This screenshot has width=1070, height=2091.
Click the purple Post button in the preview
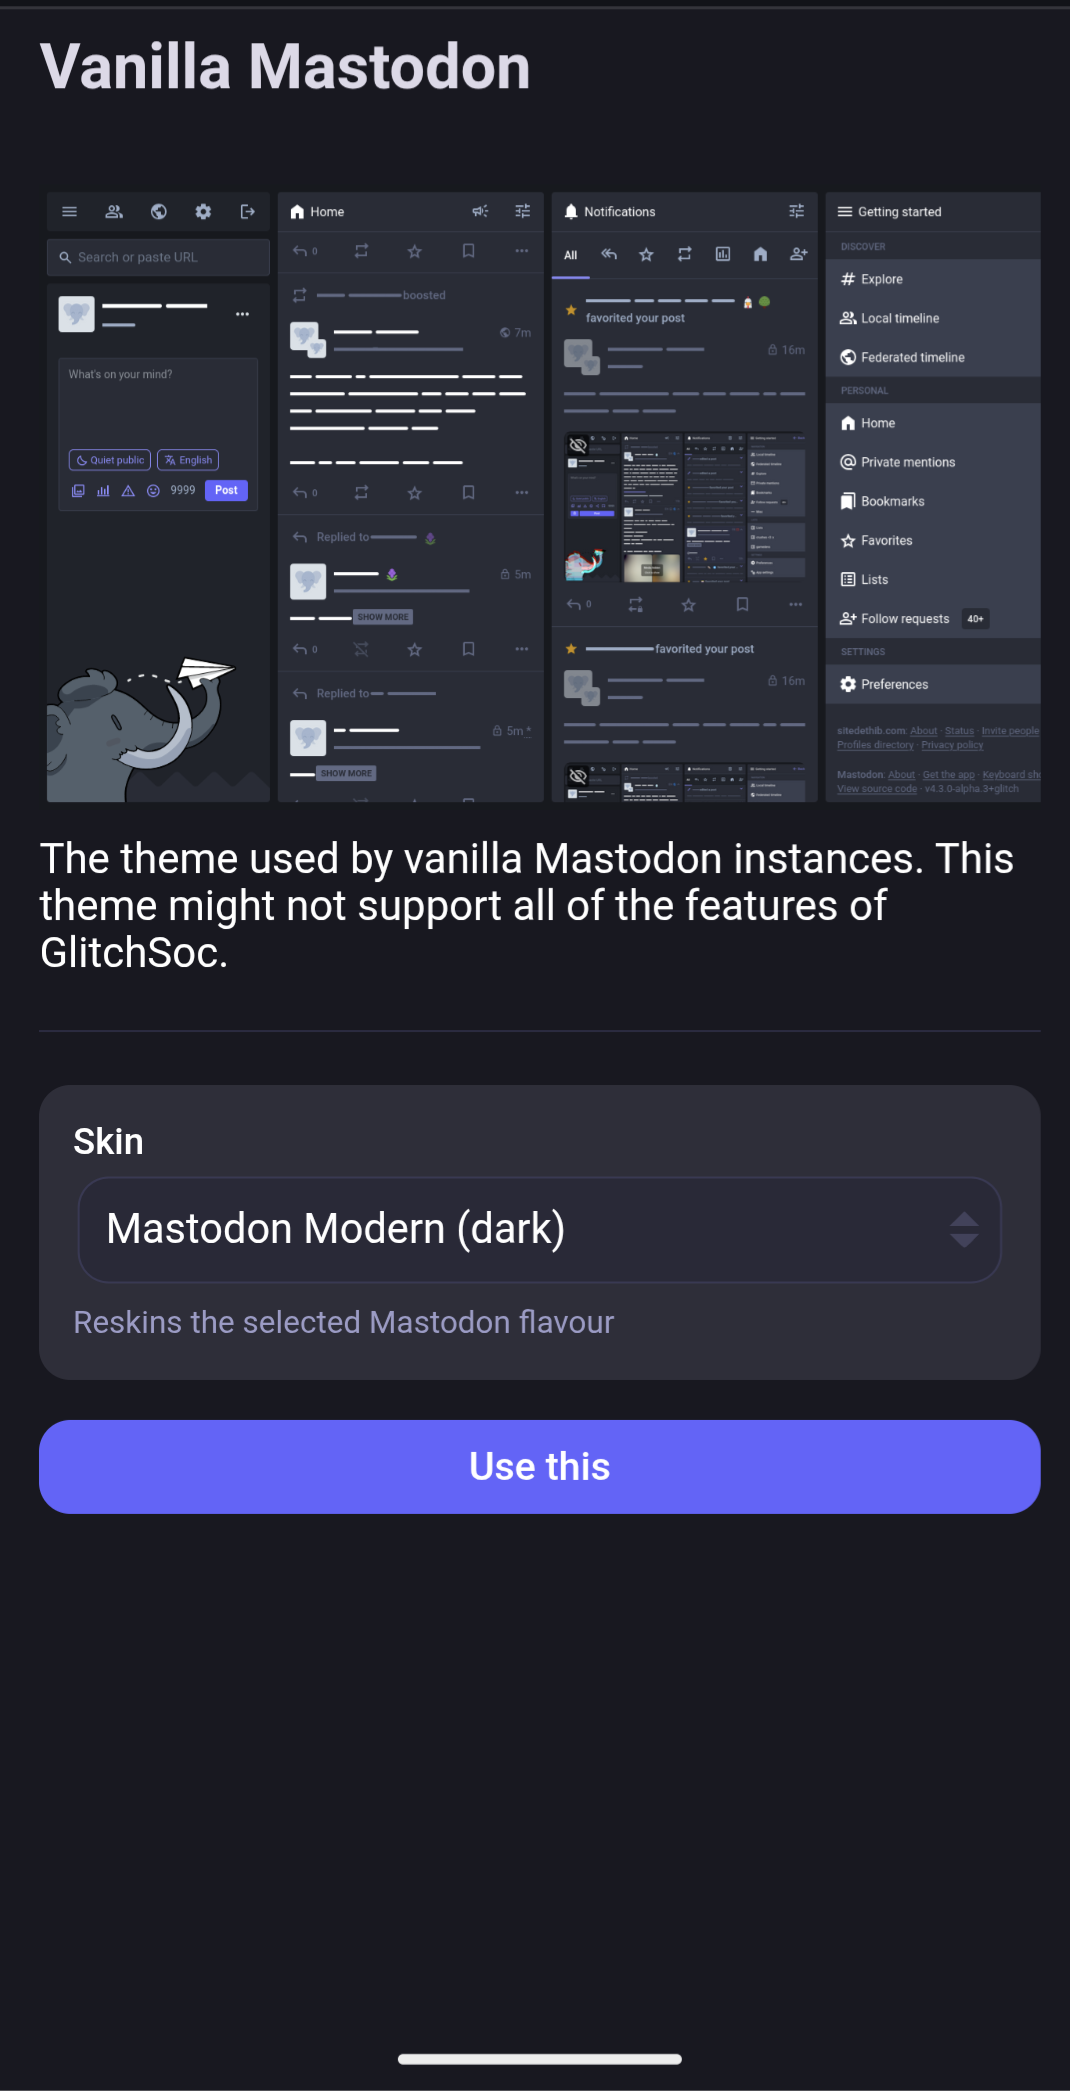[x=226, y=490]
